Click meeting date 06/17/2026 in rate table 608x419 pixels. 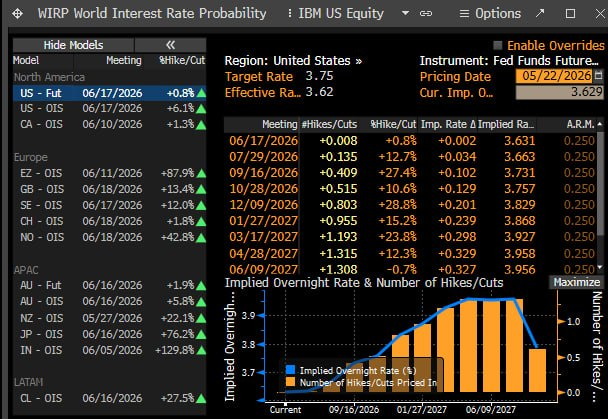click(x=264, y=141)
